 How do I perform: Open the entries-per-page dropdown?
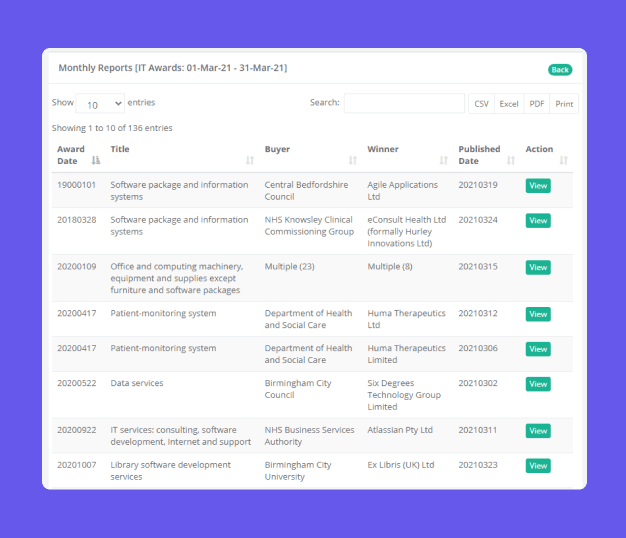pos(100,104)
